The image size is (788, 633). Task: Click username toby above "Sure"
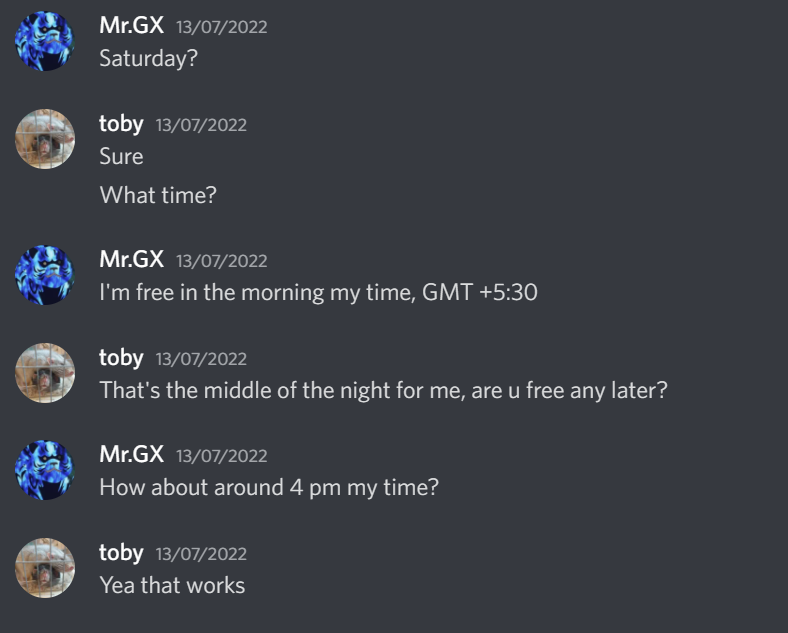click(x=121, y=124)
